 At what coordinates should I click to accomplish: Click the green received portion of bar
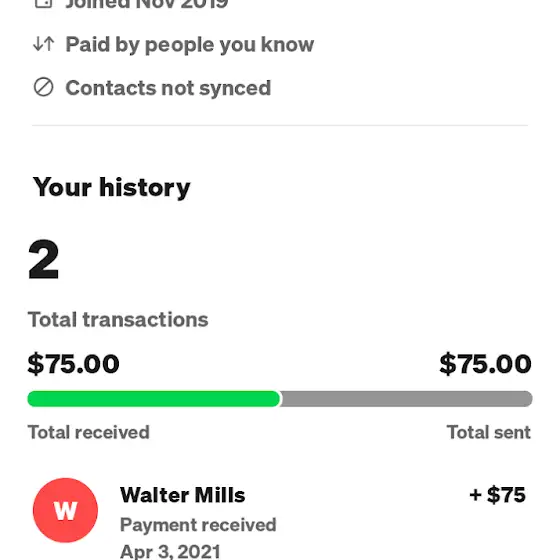click(x=154, y=399)
